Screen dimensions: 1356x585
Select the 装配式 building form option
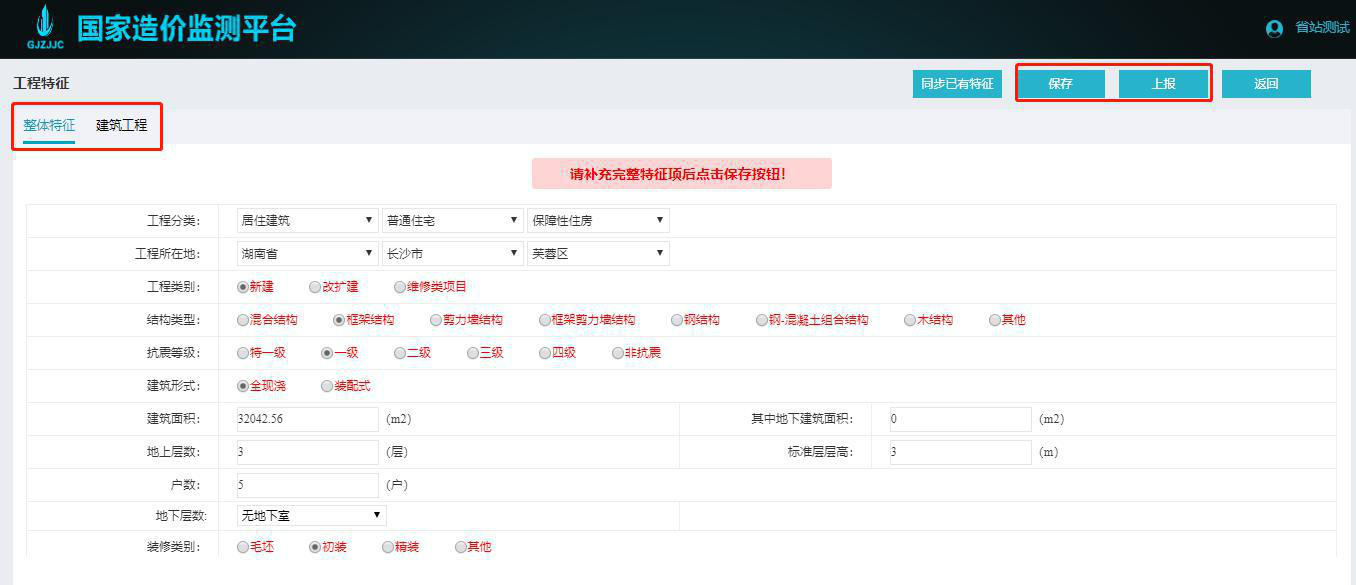(326, 385)
